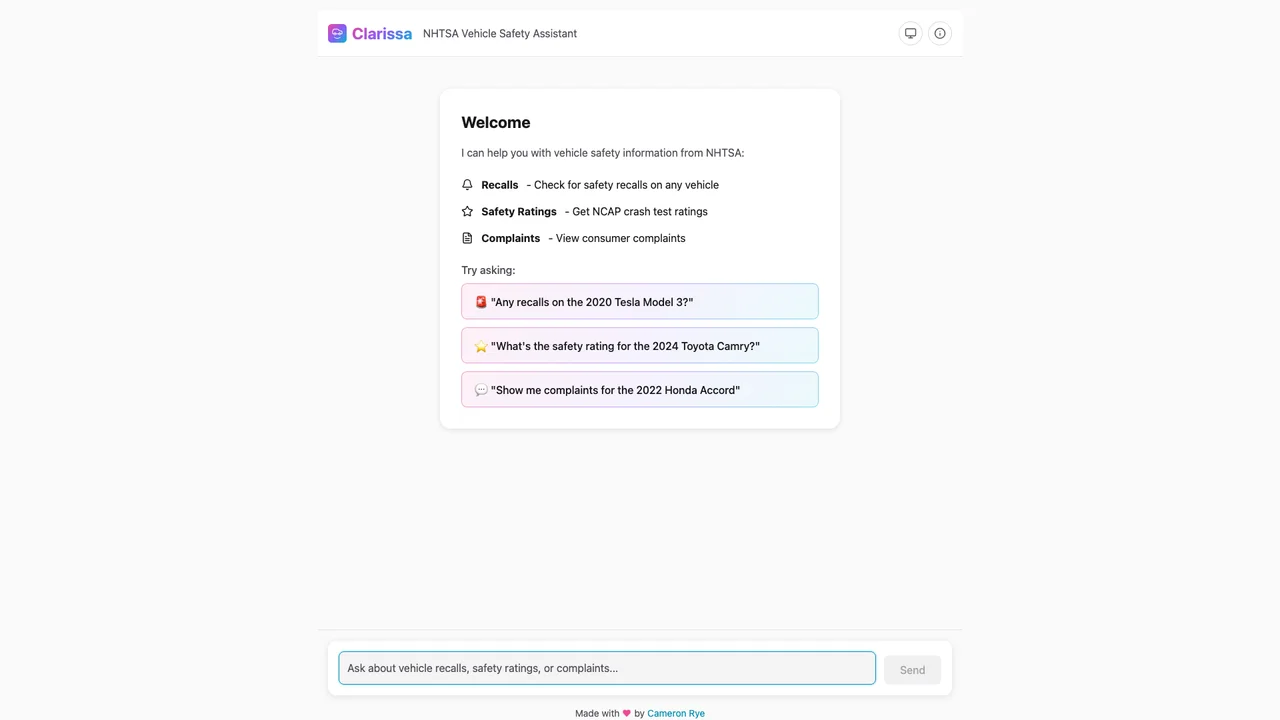Click the Clarissa purple logo icon
The height and width of the screenshot is (720, 1280).
pos(337,33)
